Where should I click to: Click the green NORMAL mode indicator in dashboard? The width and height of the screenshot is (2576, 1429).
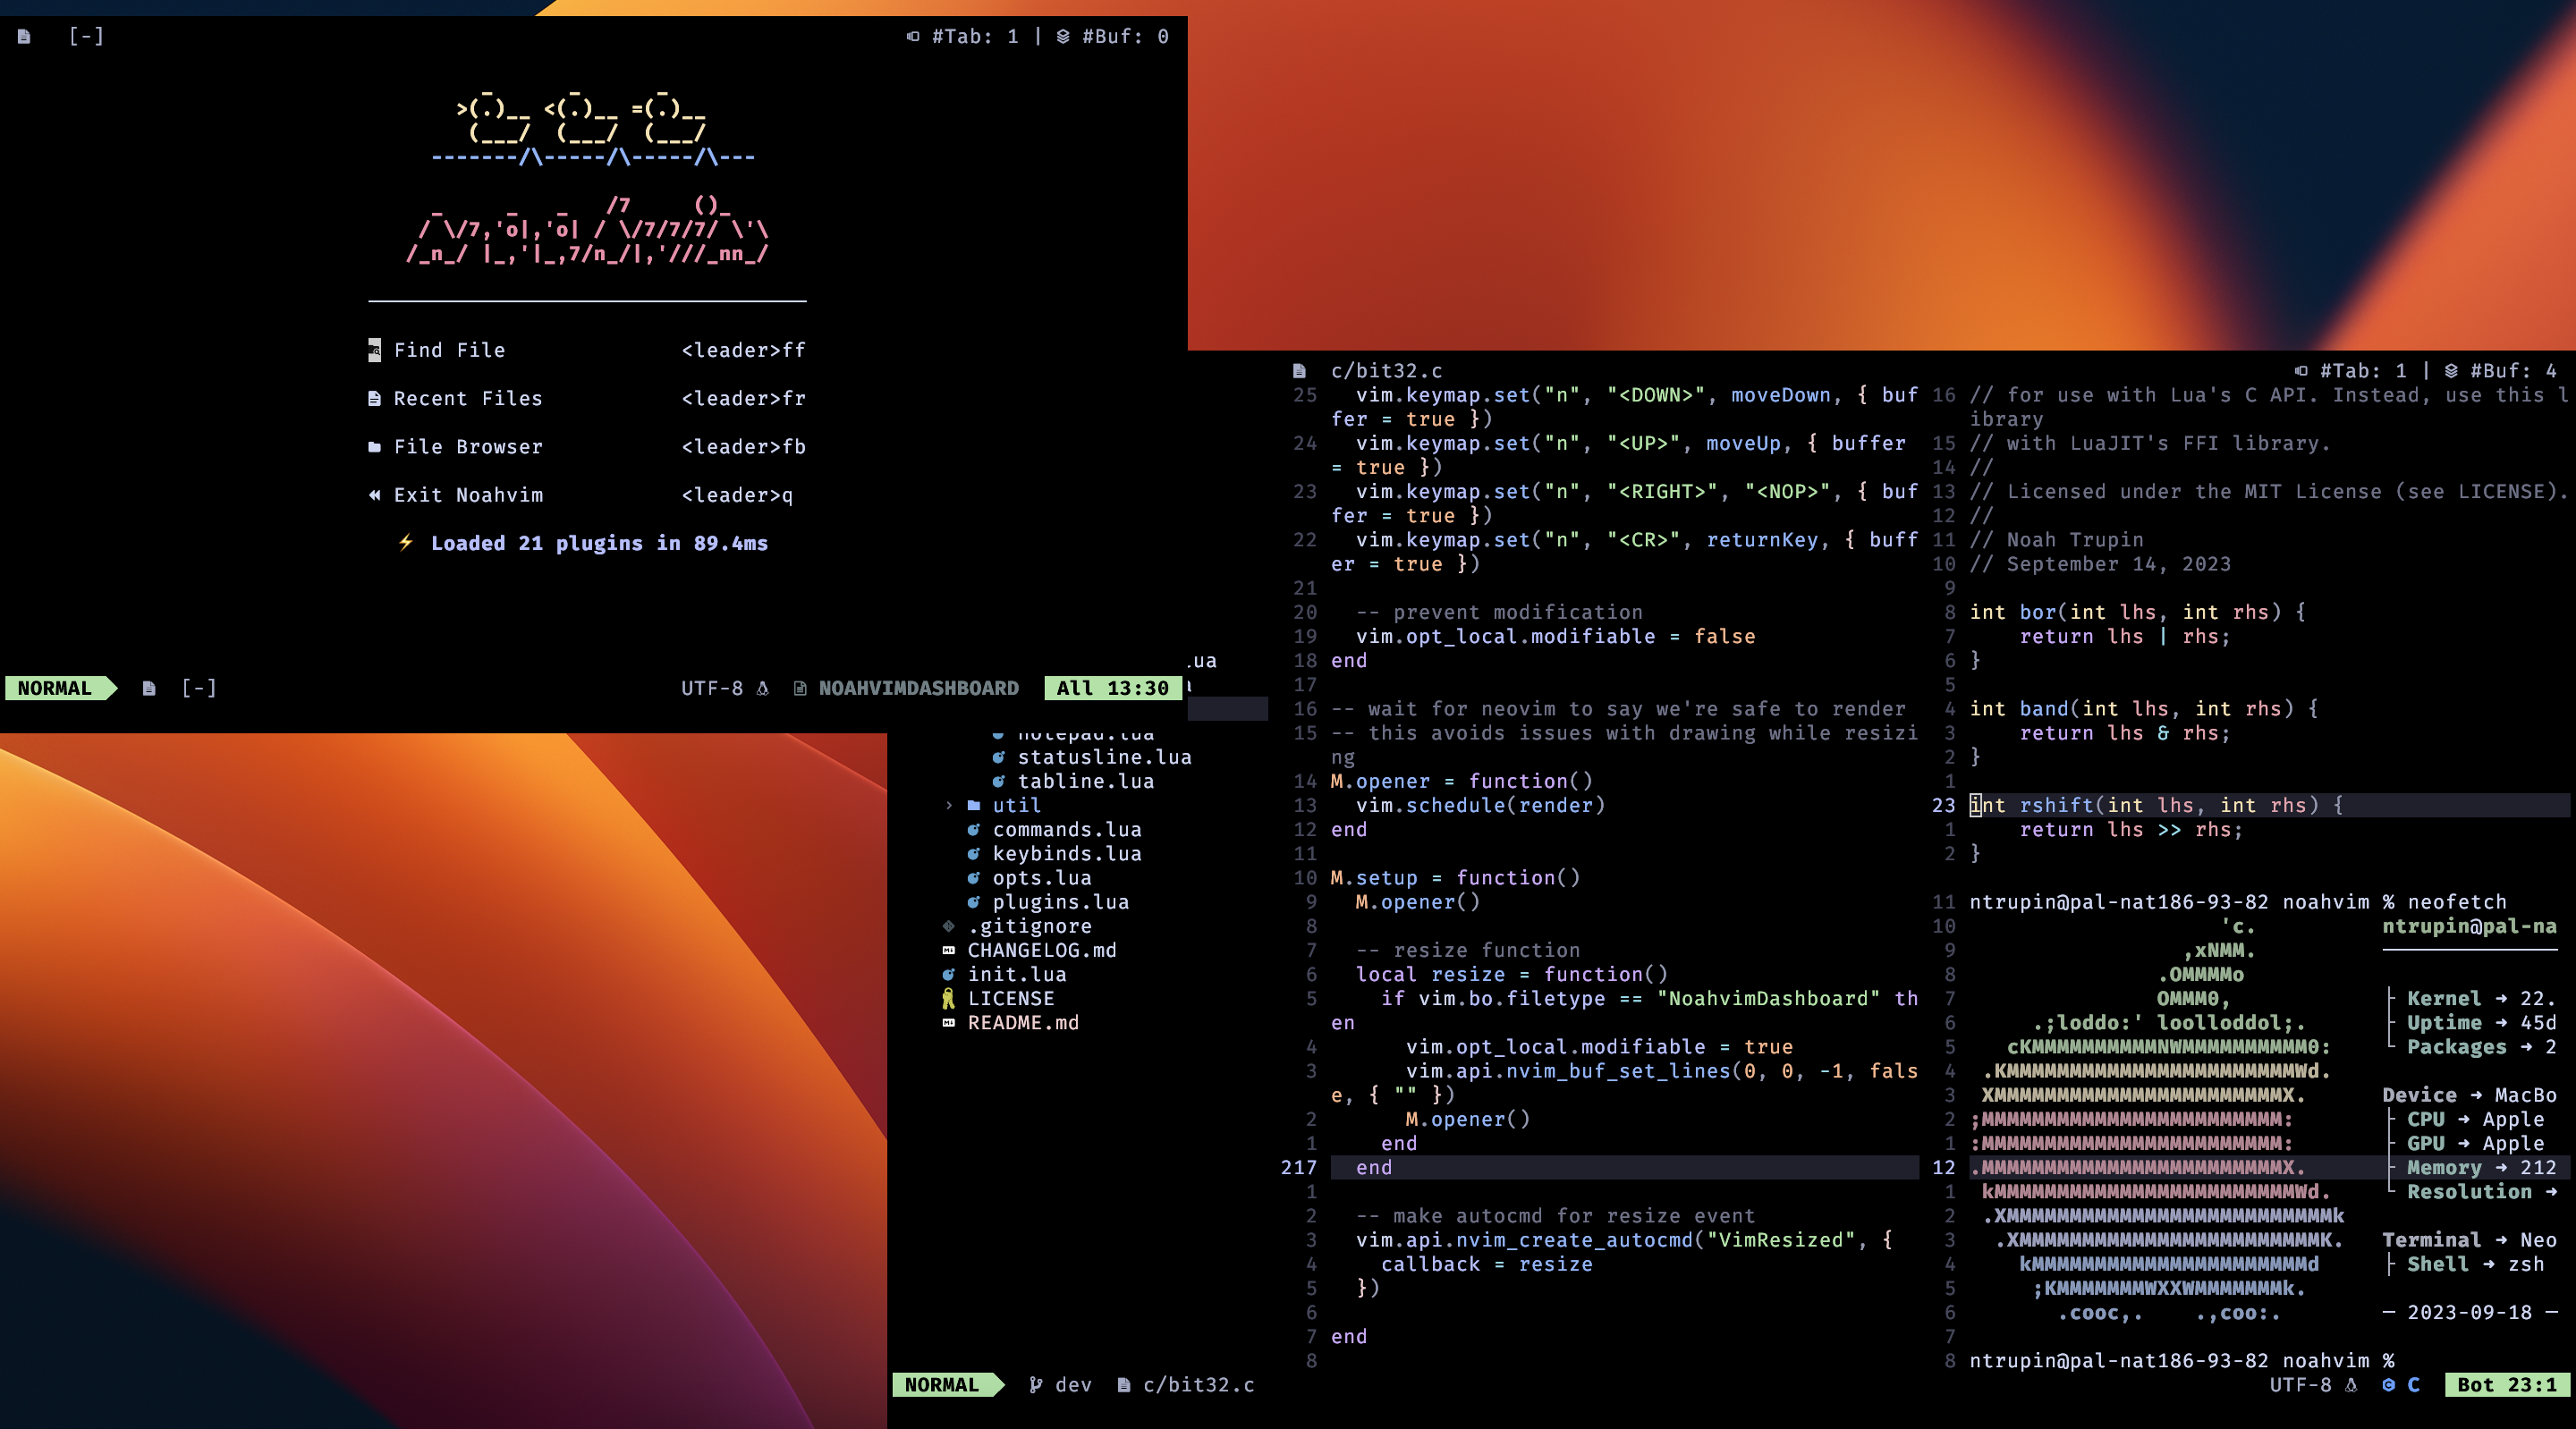(55, 688)
